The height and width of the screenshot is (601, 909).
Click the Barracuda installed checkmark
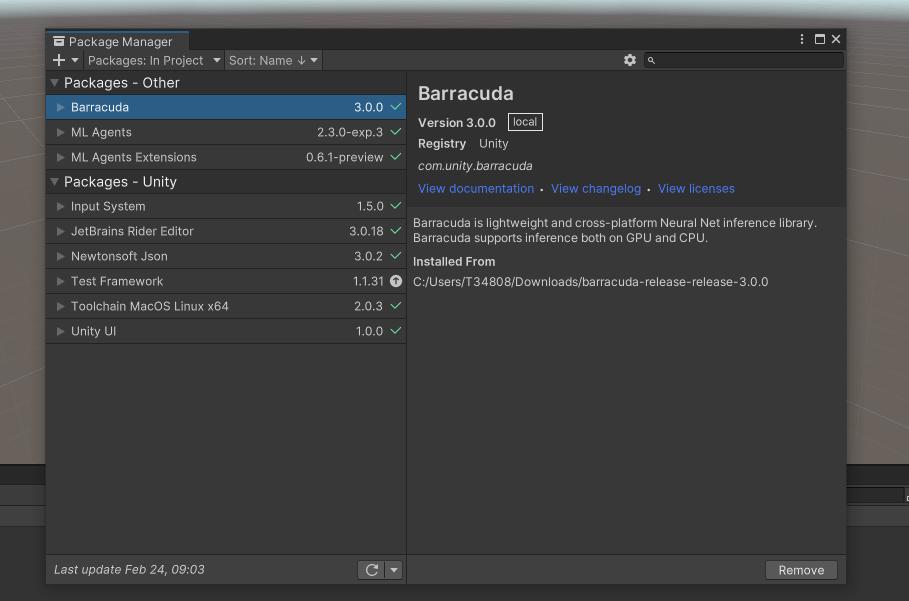(396, 107)
